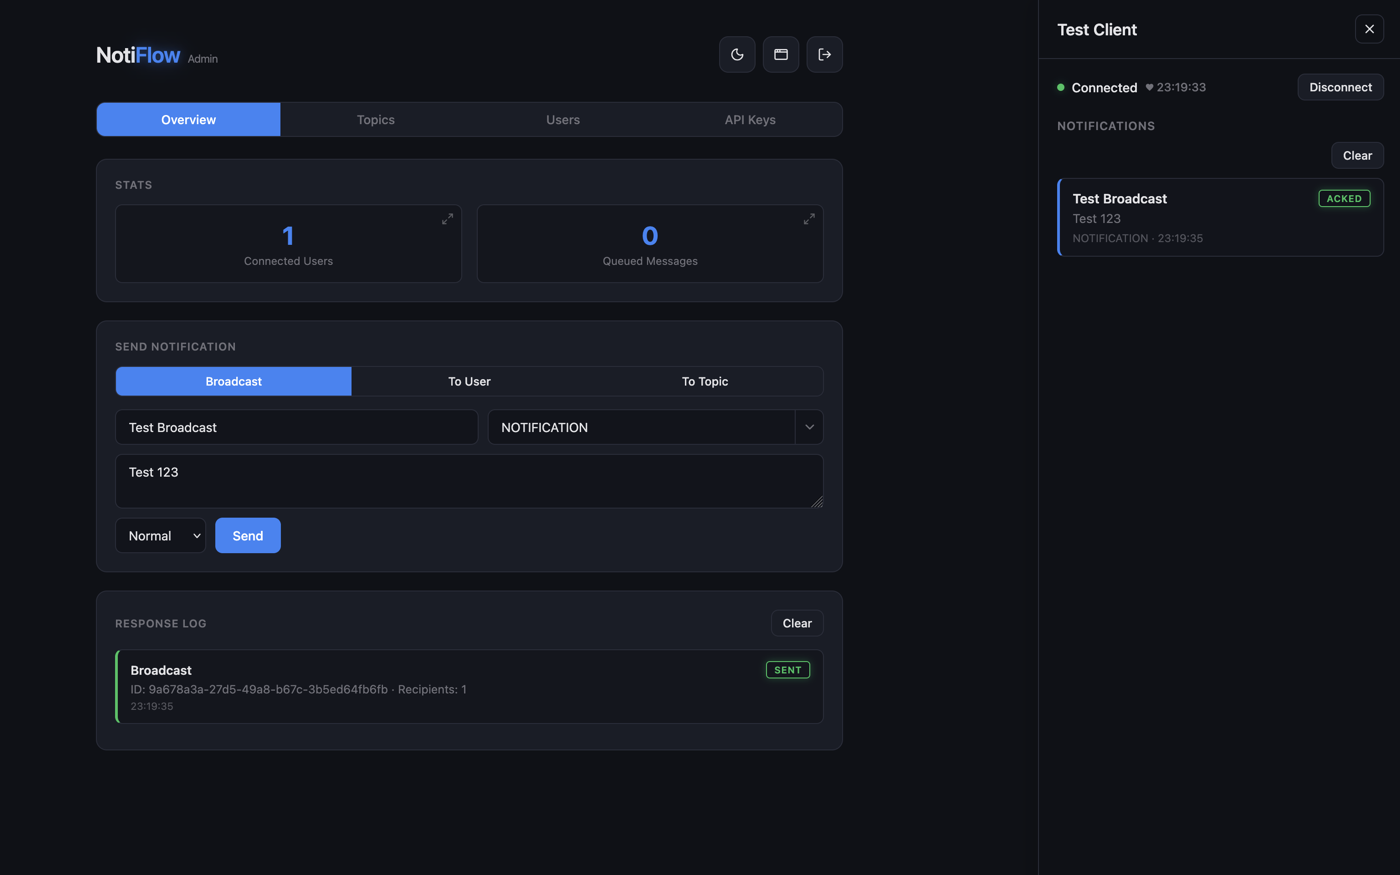
Task: Click the Connected Users count
Action: pos(288,236)
